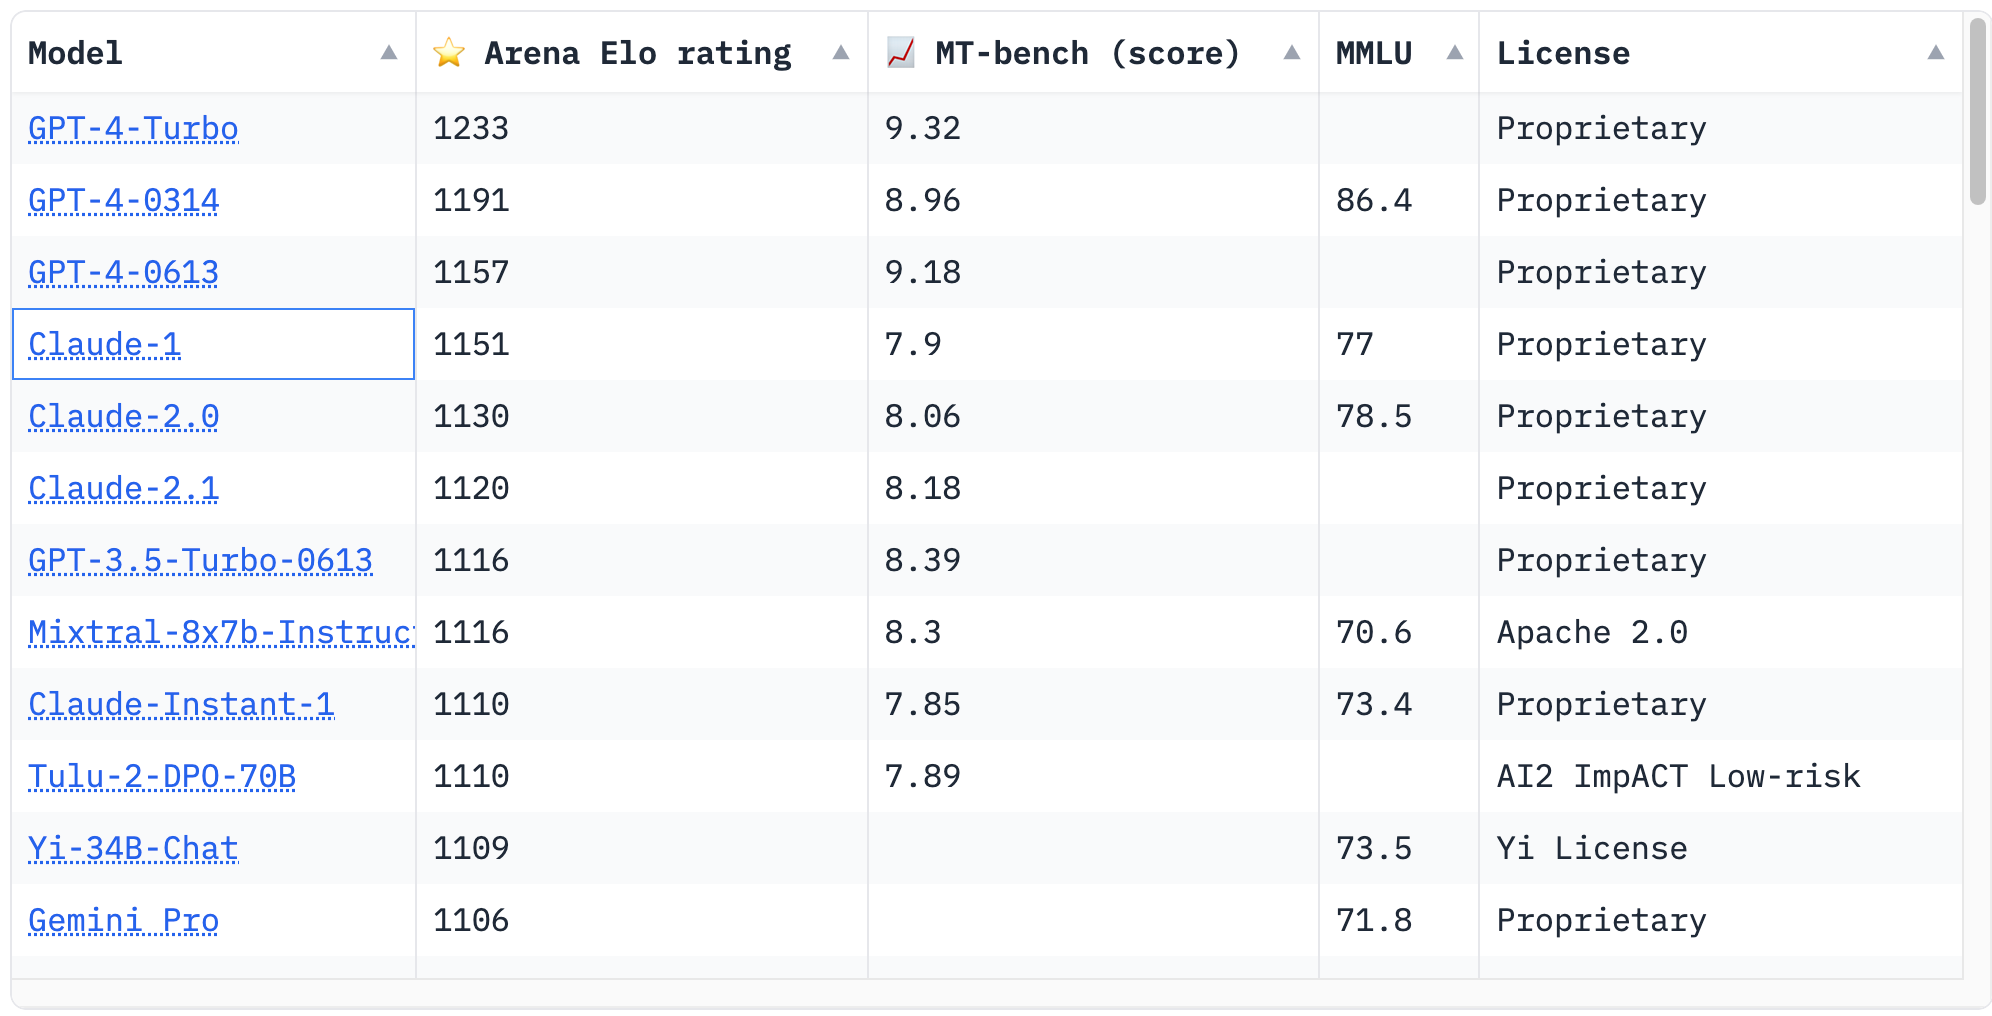1992x1016 pixels.
Task: Open the Gemini Pro model link
Action: pos(123,921)
